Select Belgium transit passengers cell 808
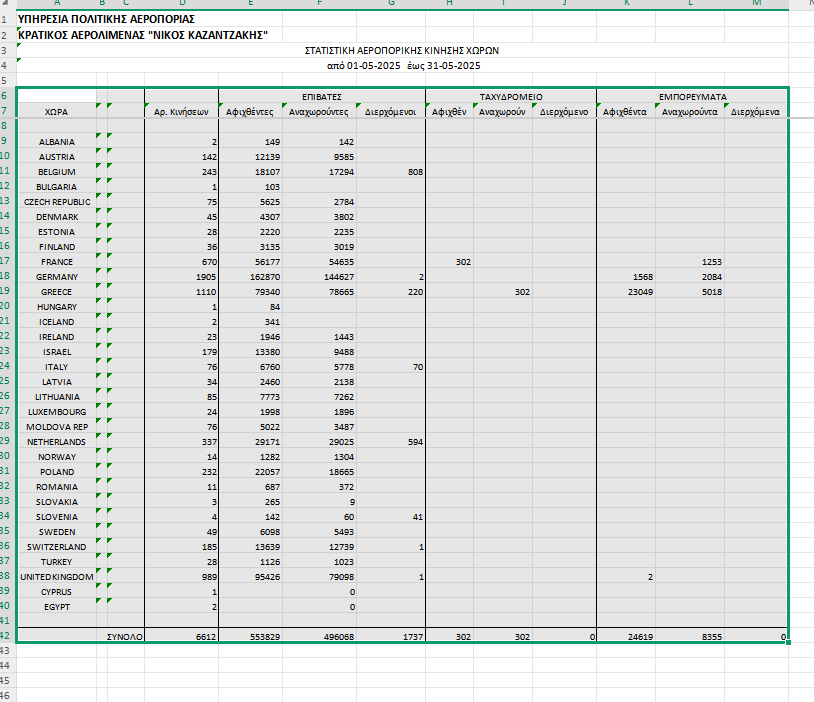The image size is (814, 702). (391, 171)
